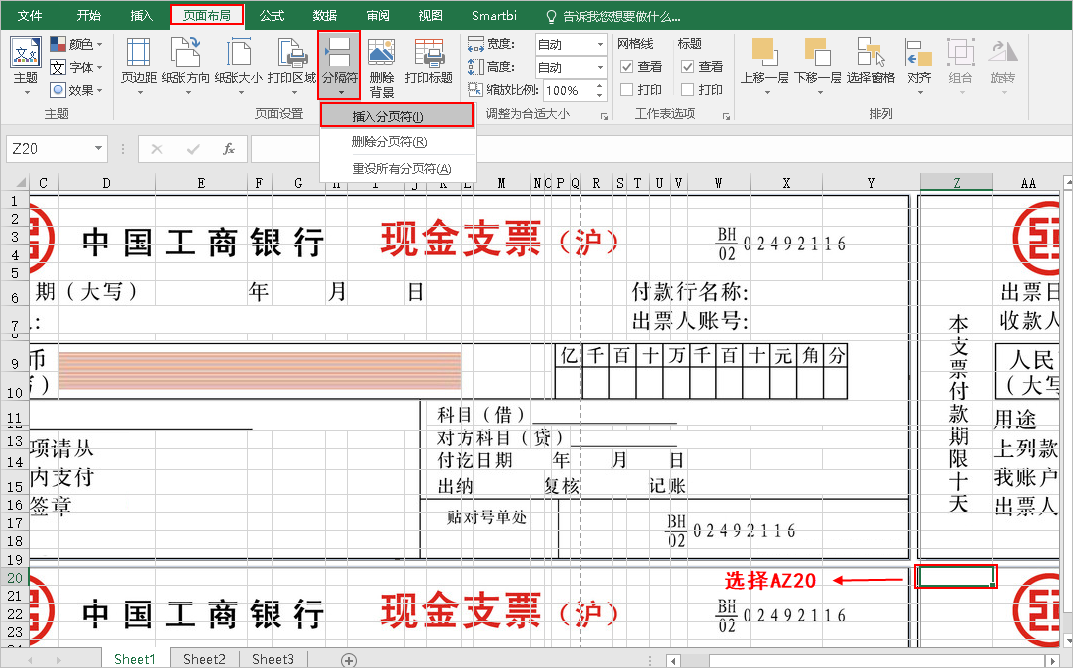Expand the Name Box dropdown arrow
This screenshot has height=668, width=1073.
coord(99,149)
